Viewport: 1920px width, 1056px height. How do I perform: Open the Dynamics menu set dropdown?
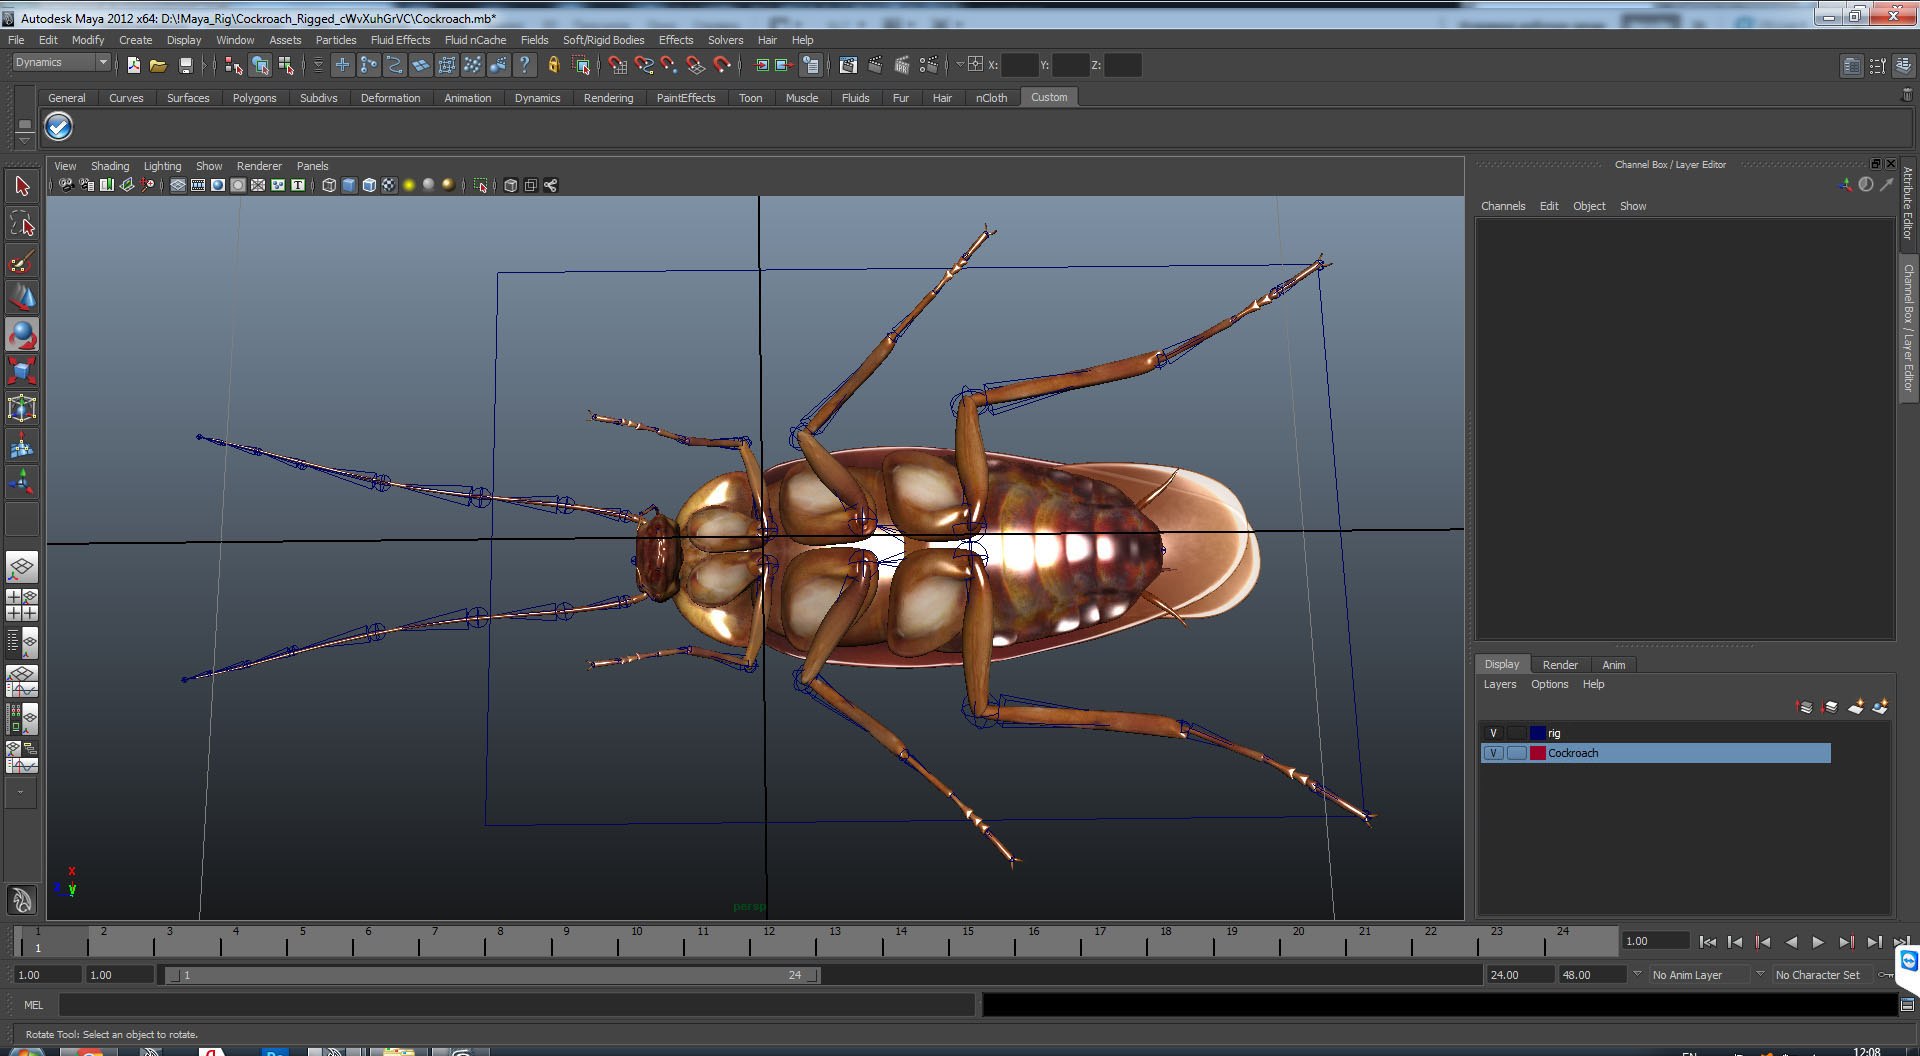point(61,63)
